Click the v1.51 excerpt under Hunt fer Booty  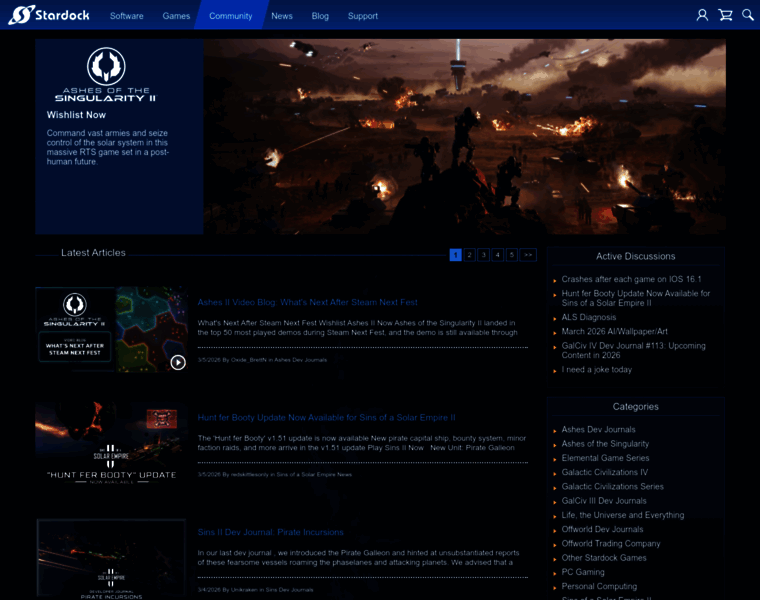click(362, 443)
